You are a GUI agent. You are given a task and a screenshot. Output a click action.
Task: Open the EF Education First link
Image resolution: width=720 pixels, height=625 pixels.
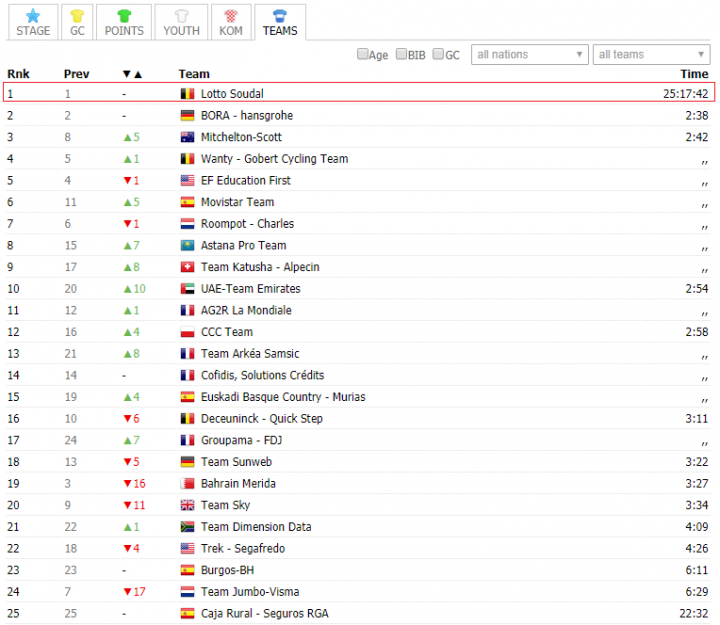coord(246,180)
